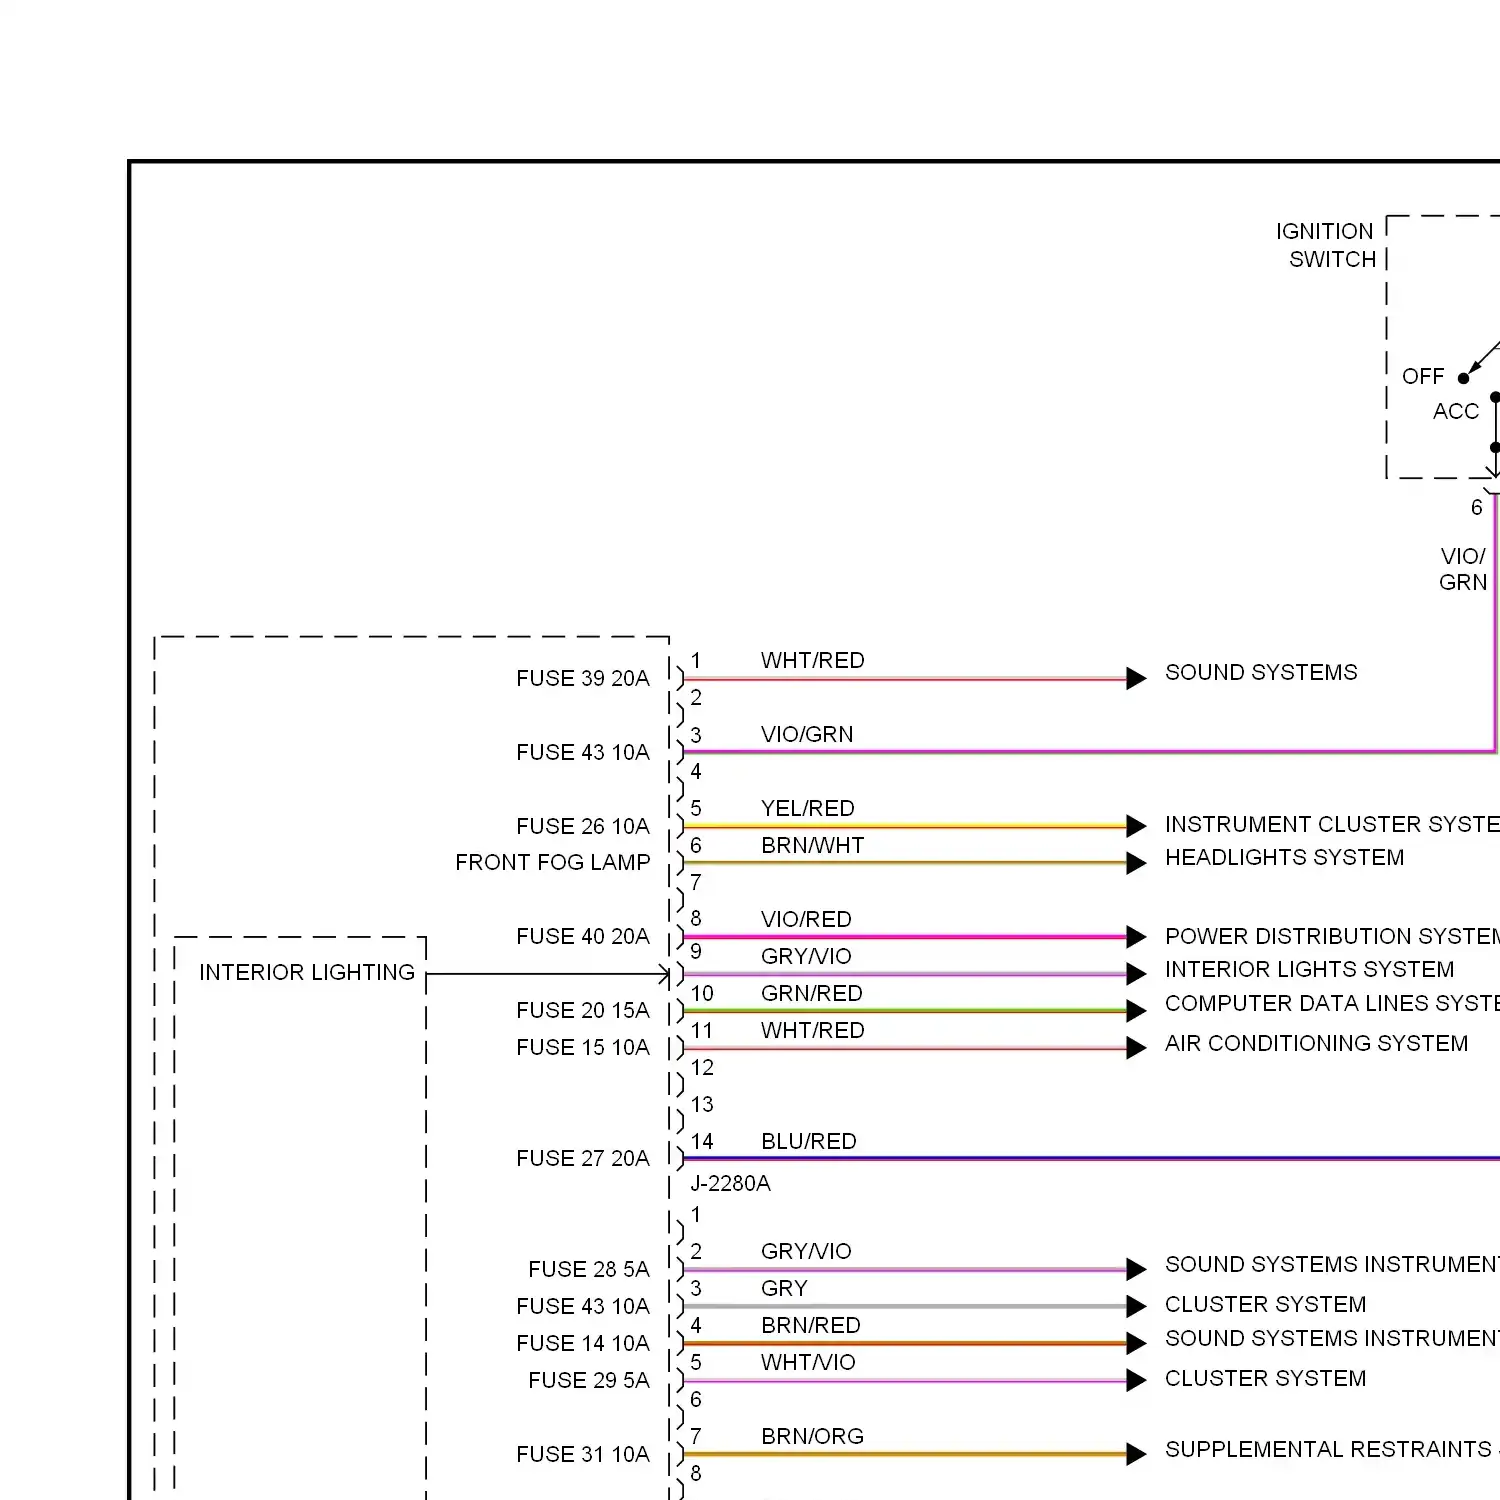Select the ACC position label
Viewport: 1500px width, 1500px height.
click(x=1455, y=411)
